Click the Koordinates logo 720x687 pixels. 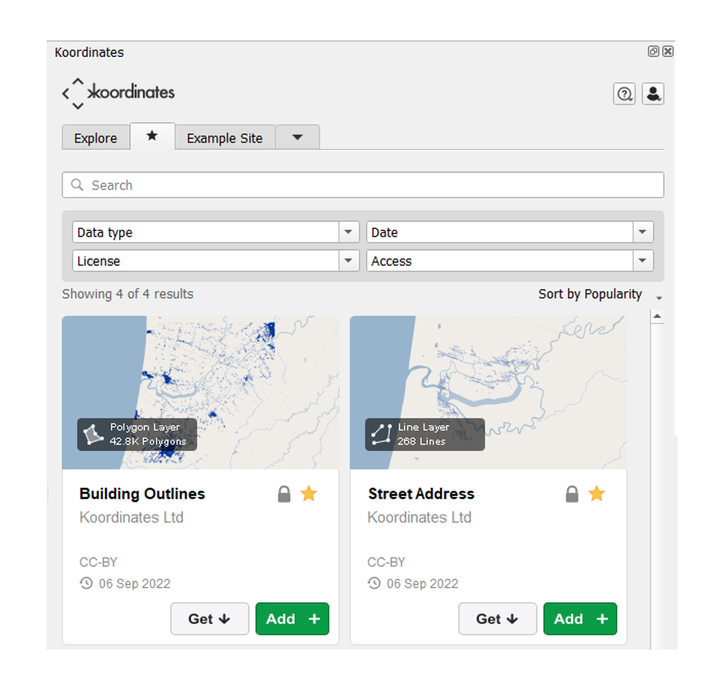[118, 93]
